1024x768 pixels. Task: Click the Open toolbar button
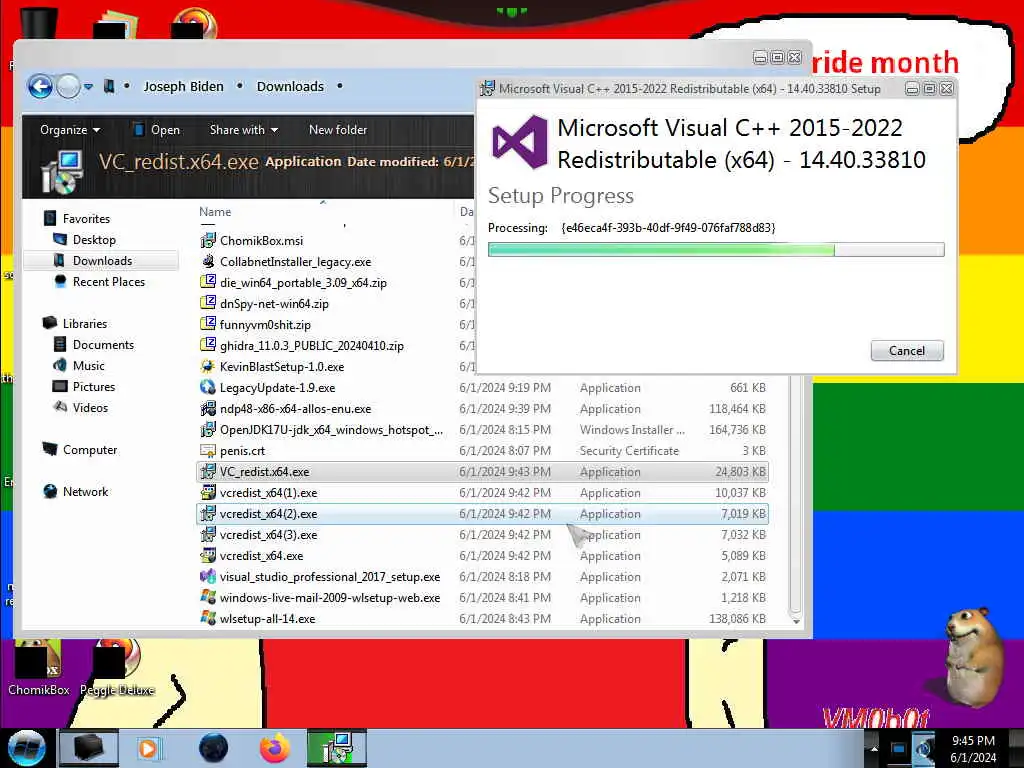(x=157, y=130)
